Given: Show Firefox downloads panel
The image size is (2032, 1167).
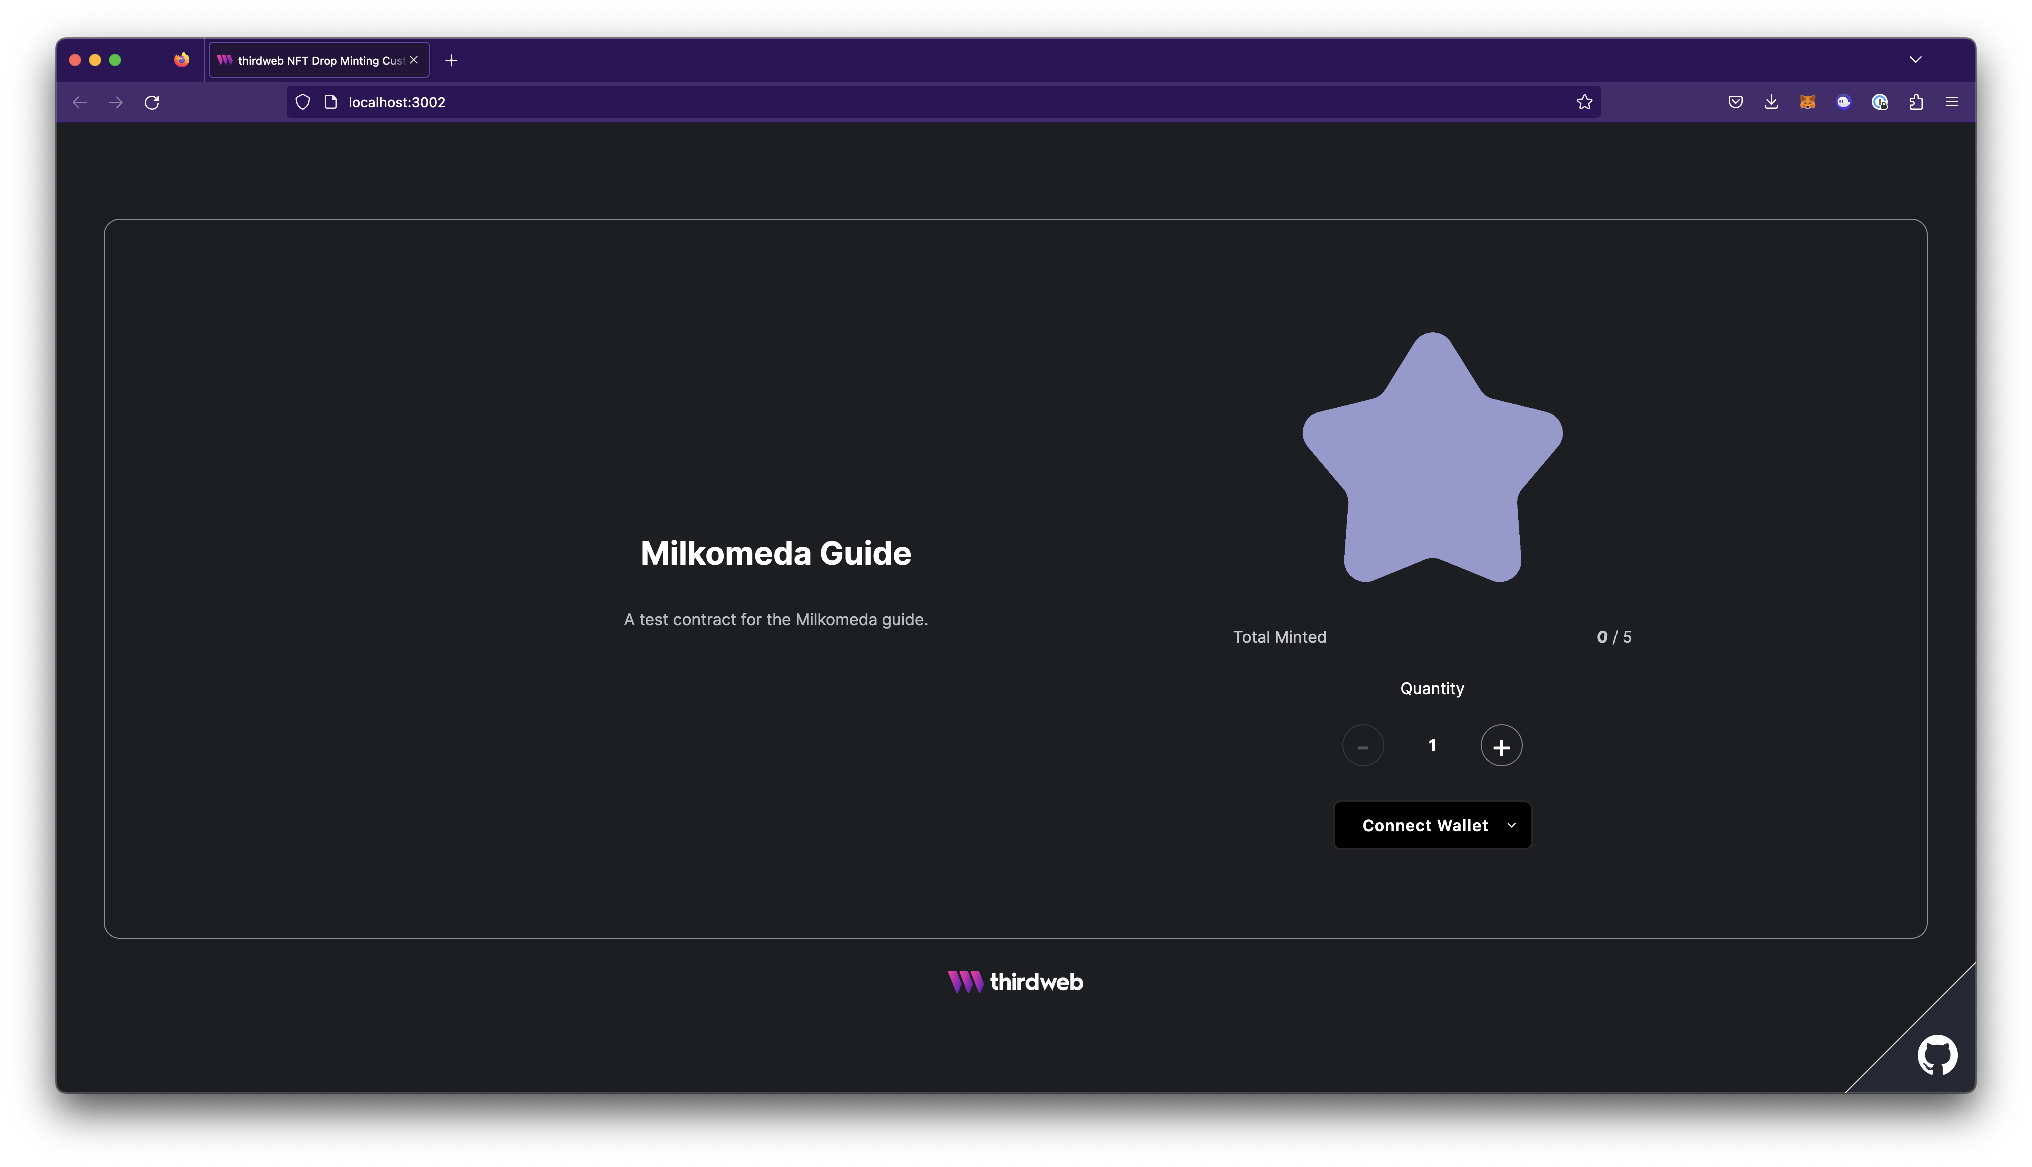Looking at the screenshot, I should [x=1771, y=102].
